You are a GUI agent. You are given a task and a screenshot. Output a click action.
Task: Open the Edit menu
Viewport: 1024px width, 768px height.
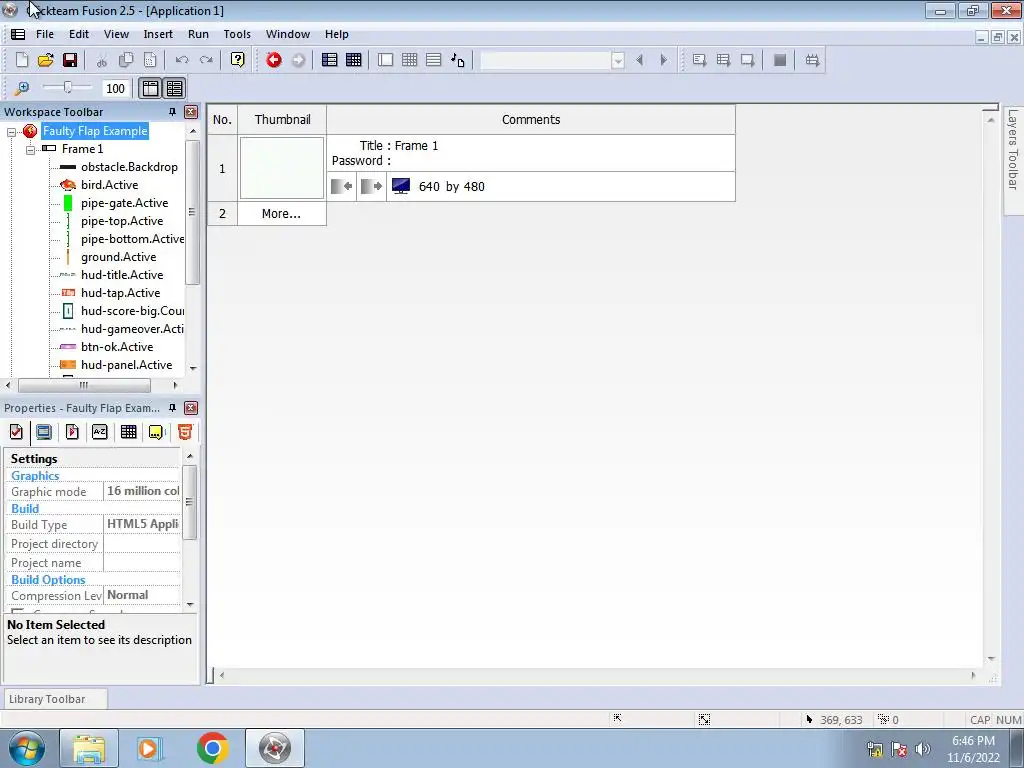(78, 34)
